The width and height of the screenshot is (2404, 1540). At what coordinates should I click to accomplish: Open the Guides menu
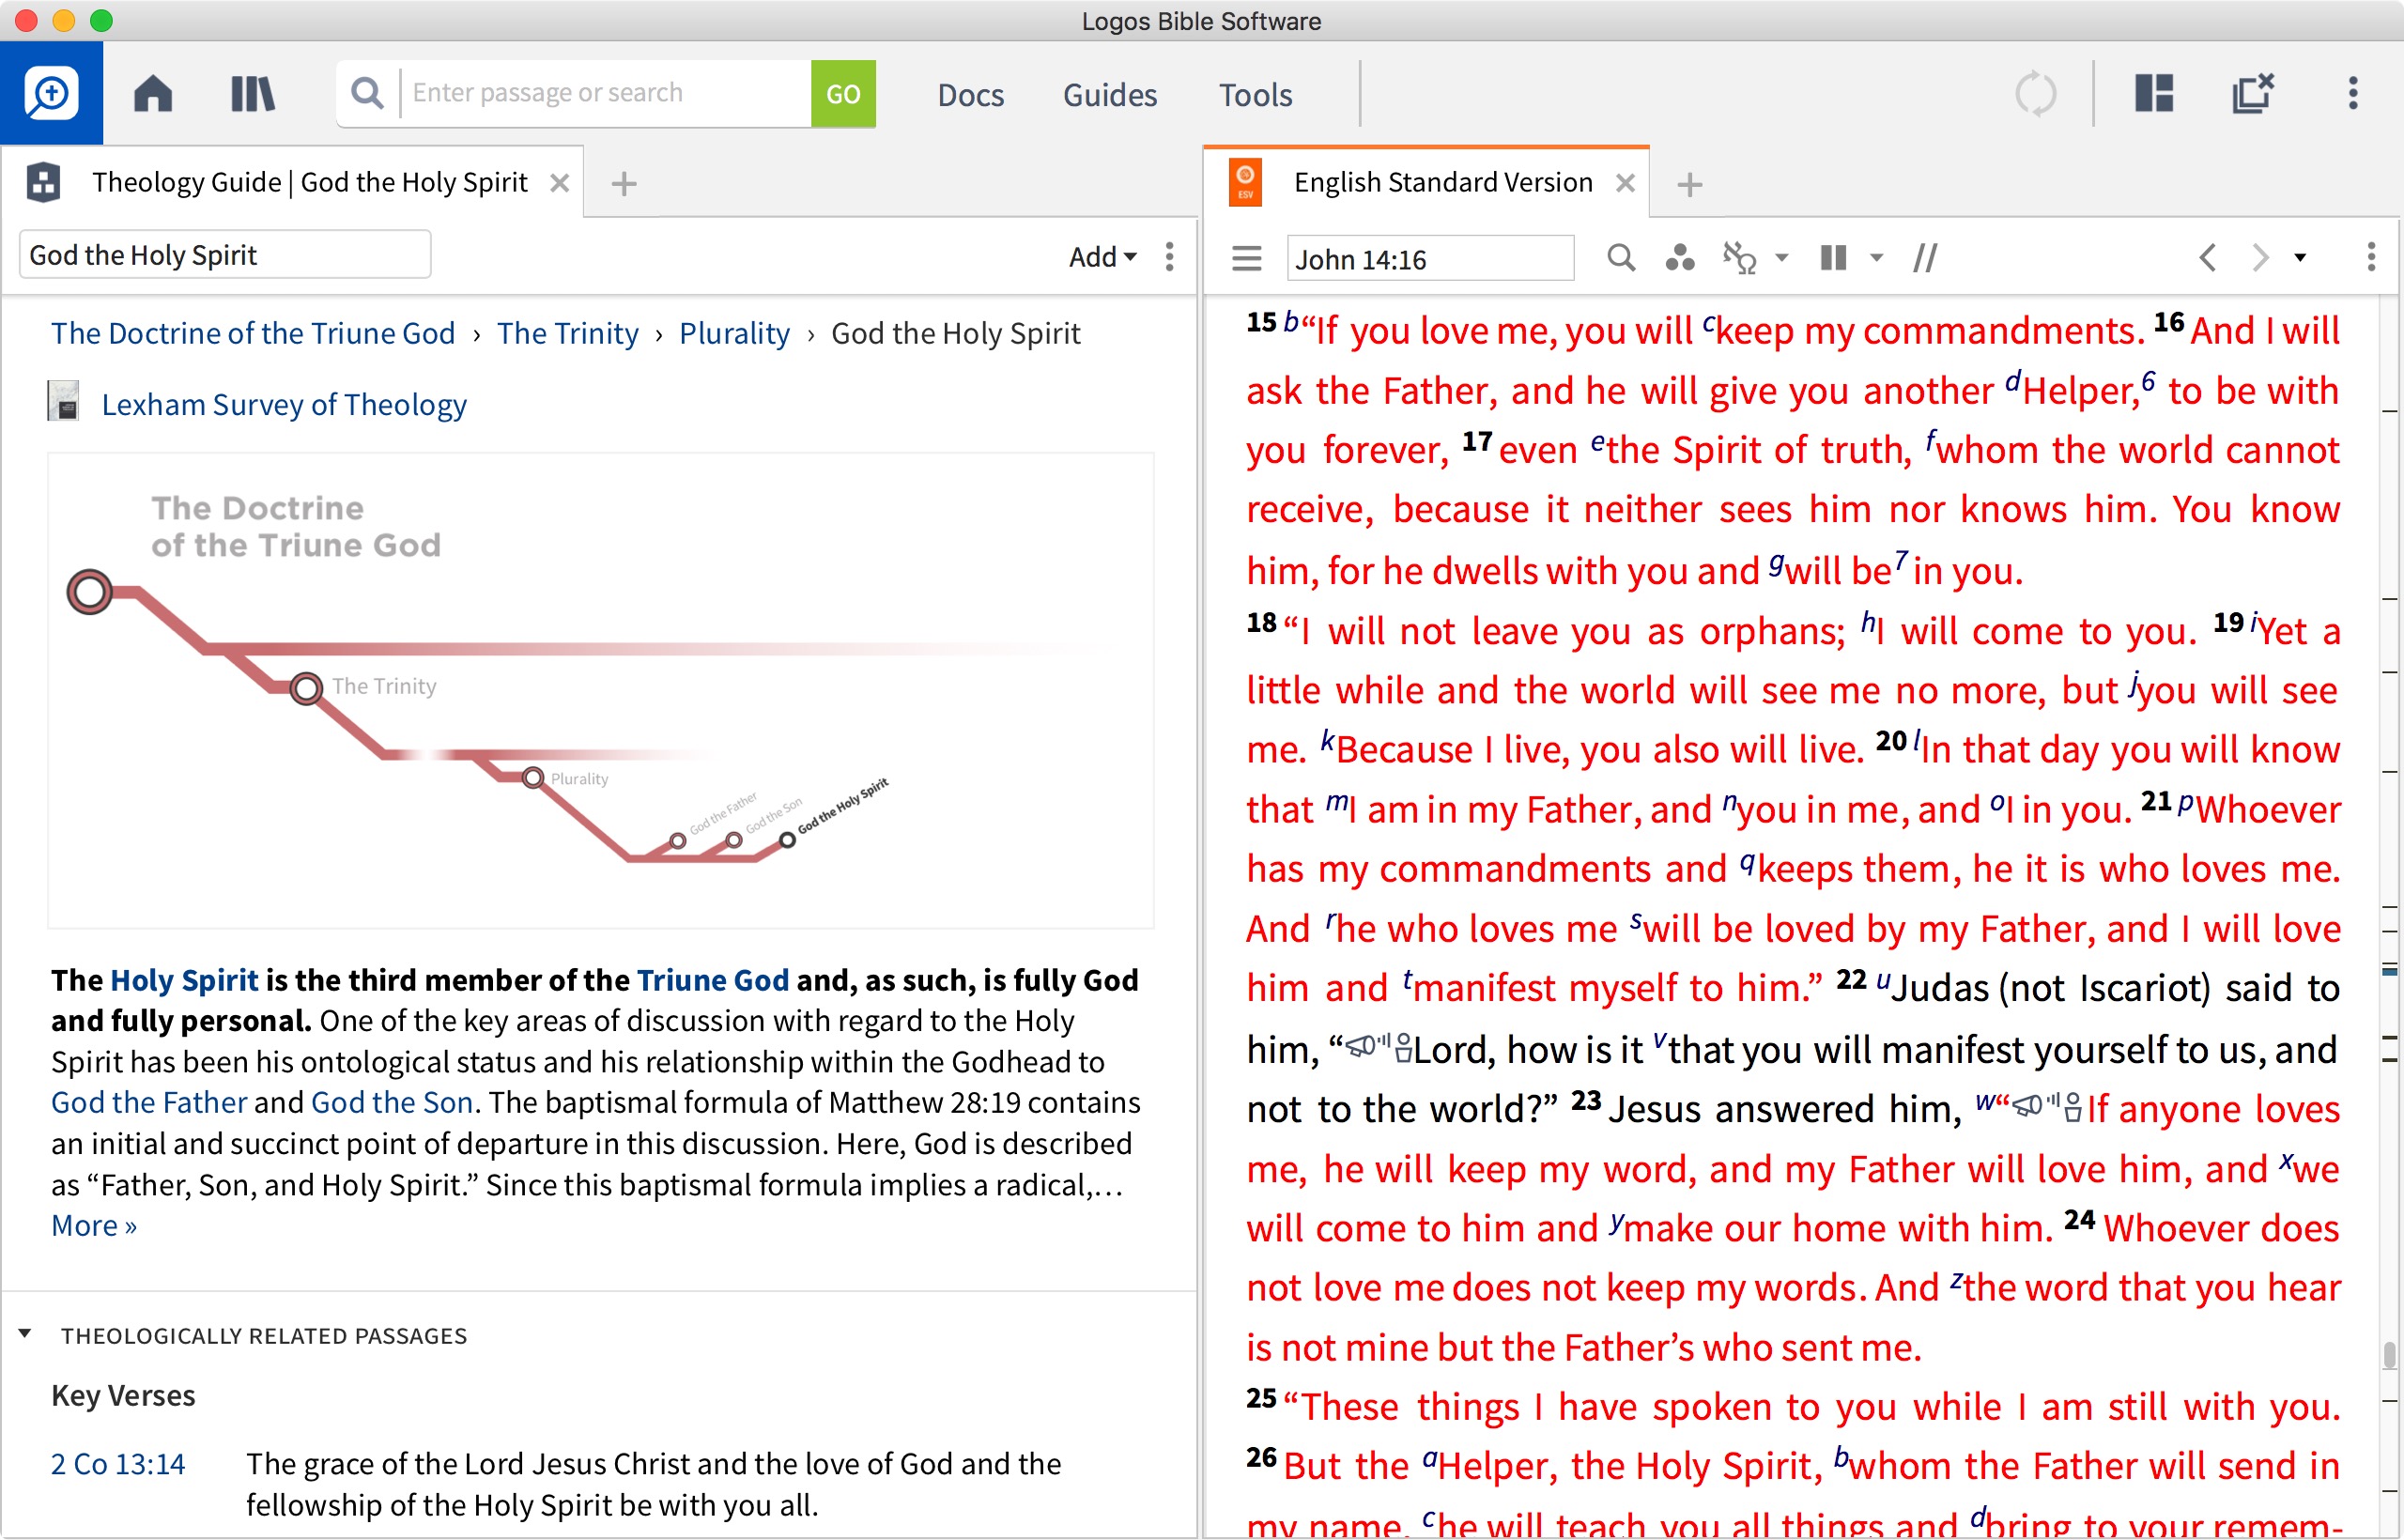[1109, 95]
